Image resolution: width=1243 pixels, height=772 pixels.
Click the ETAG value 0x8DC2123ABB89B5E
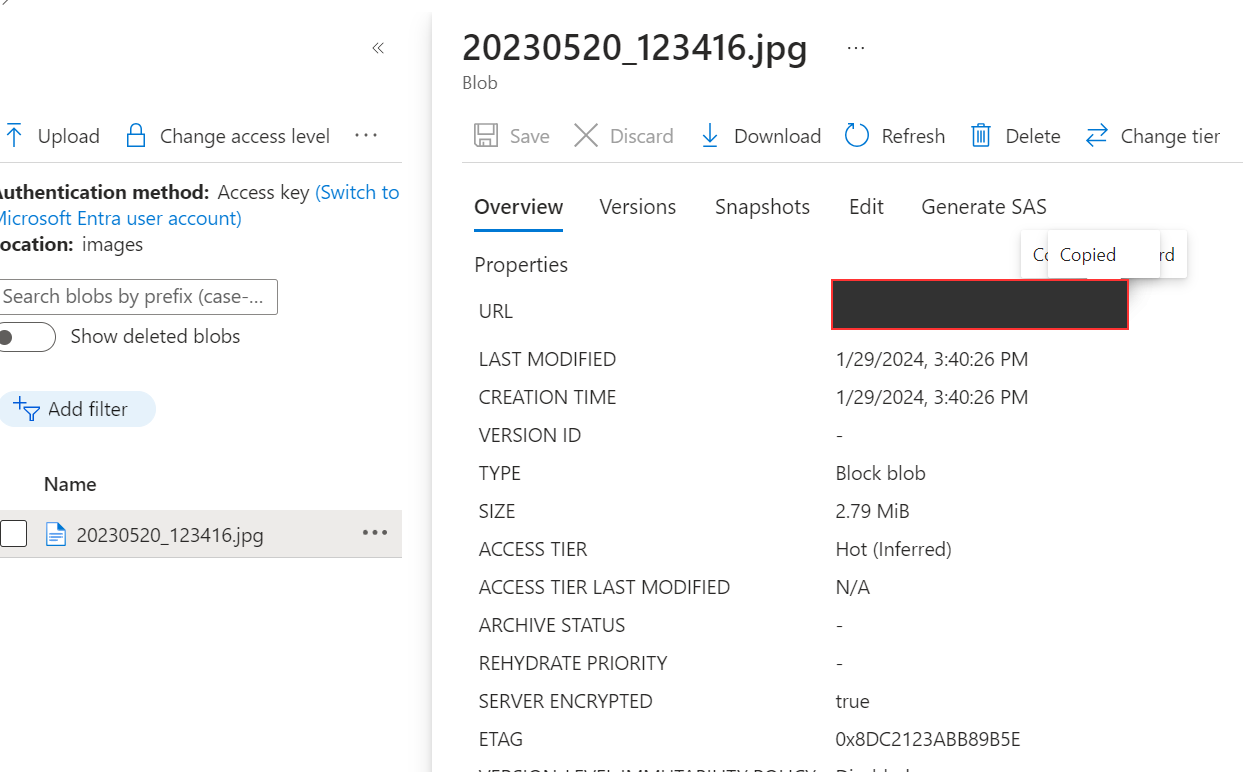pyautogui.click(x=928, y=739)
